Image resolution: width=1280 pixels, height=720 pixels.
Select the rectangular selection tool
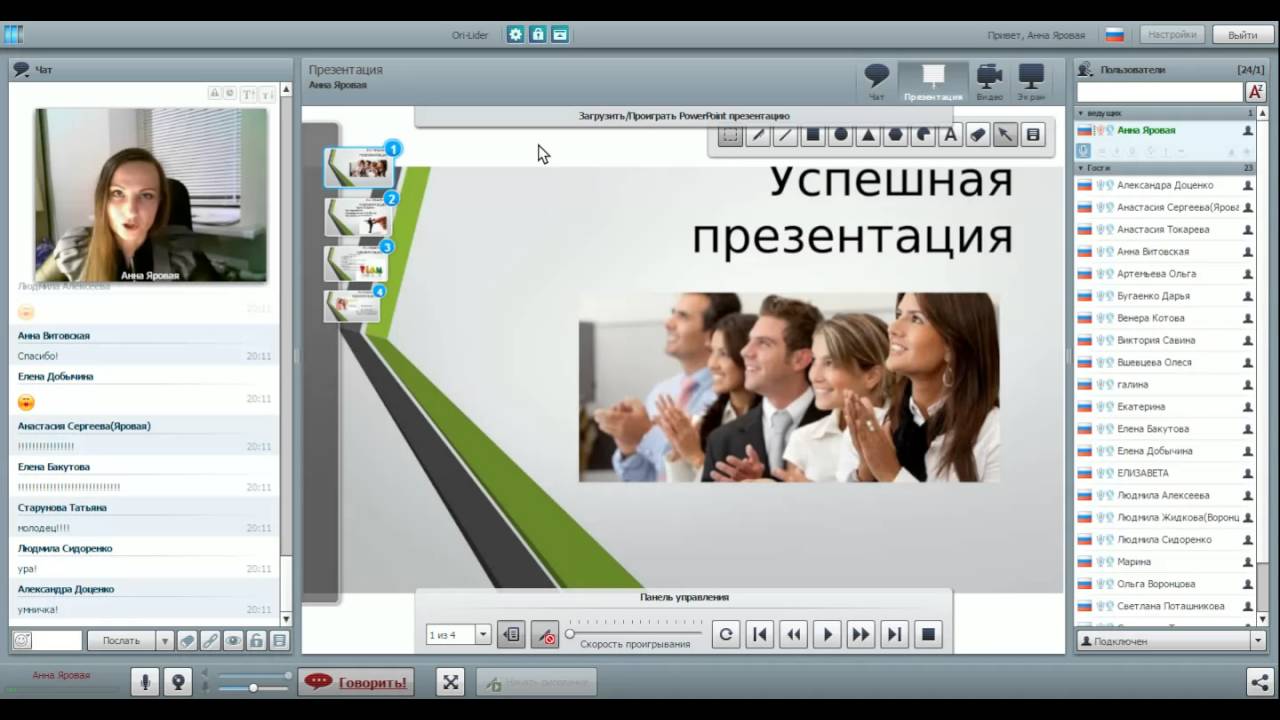click(730, 135)
